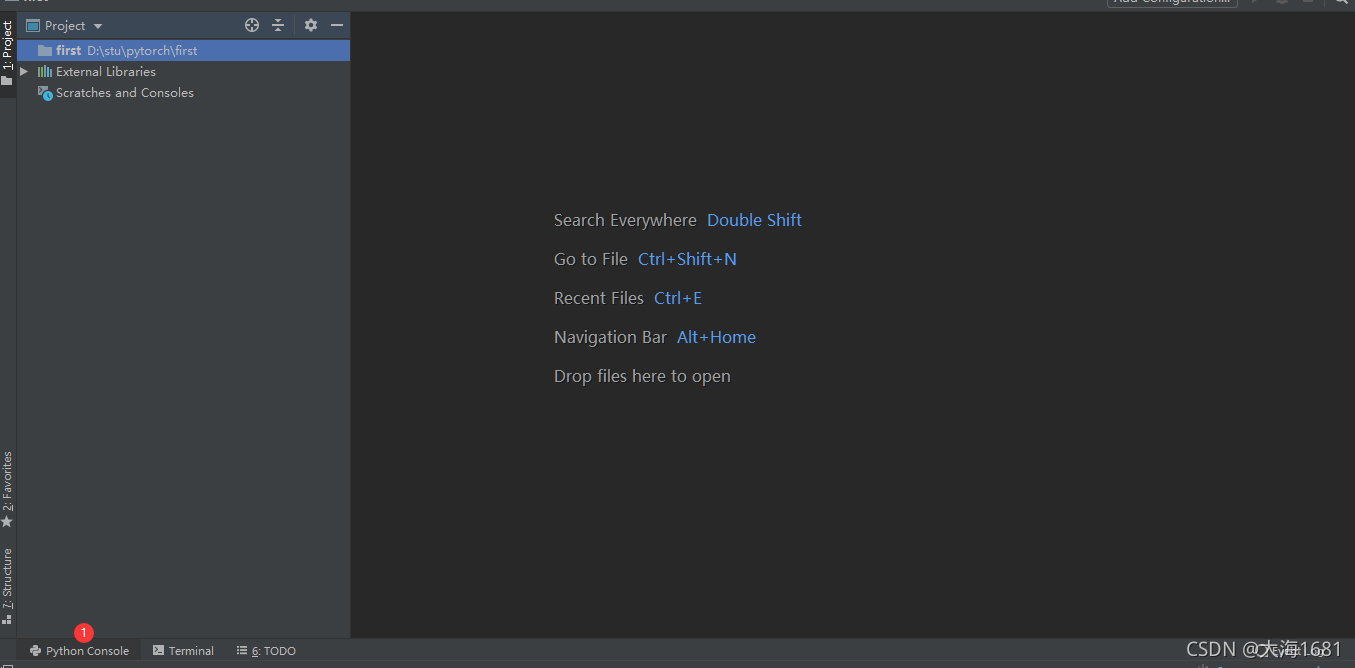This screenshot has height=668, width=1355.
Task: Select Scratches and Consoles entry
Action: 125,93
